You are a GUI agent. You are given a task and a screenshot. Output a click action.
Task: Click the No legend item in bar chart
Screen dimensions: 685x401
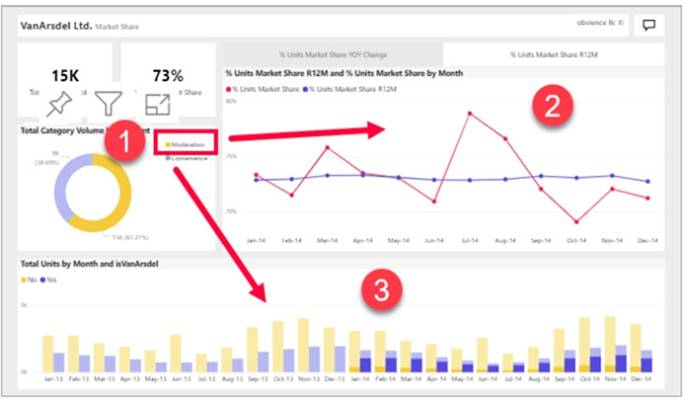29,280
